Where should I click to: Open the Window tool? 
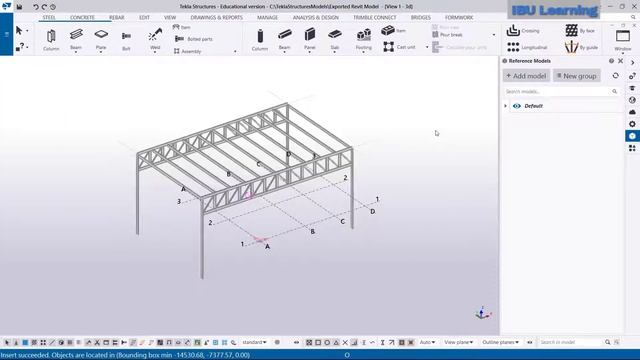[x=623, y=40]
